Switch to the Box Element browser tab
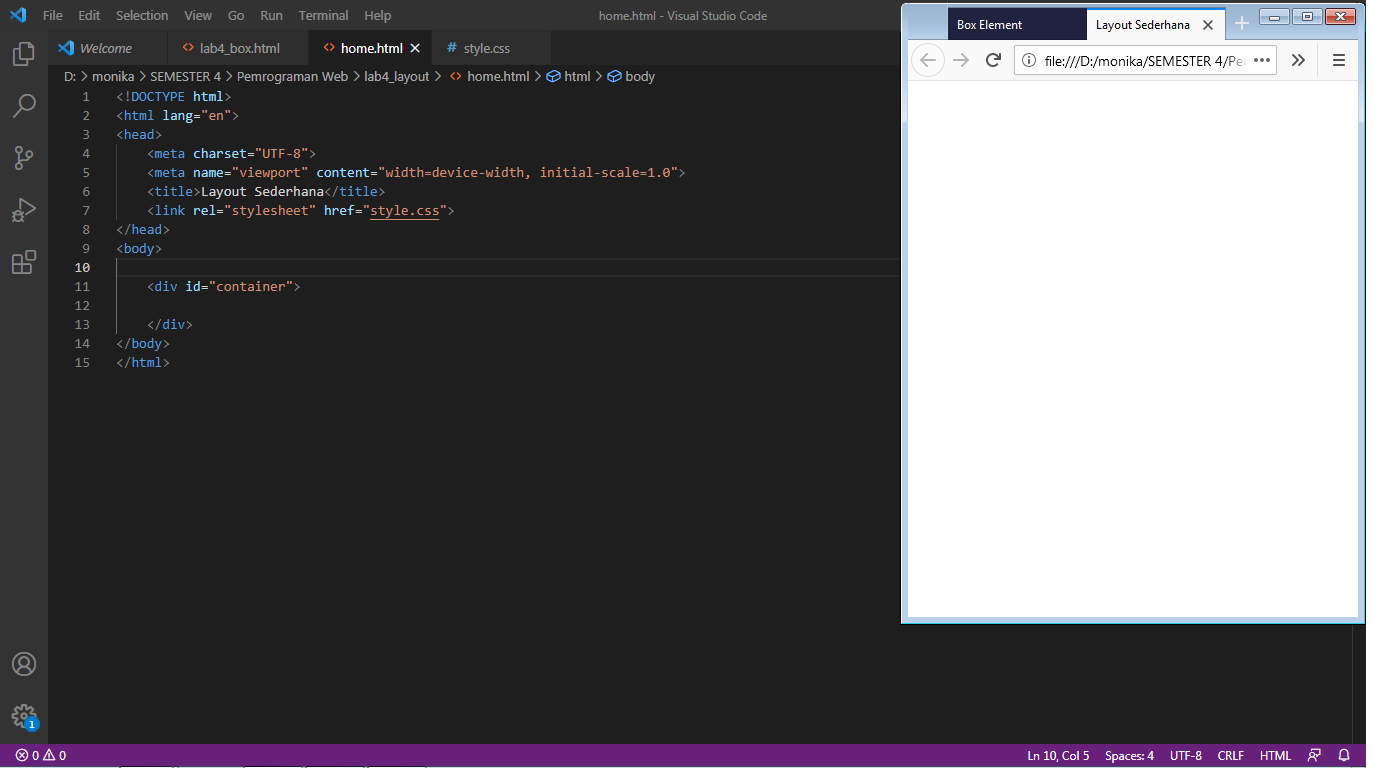 click(x=1016, y=25)
